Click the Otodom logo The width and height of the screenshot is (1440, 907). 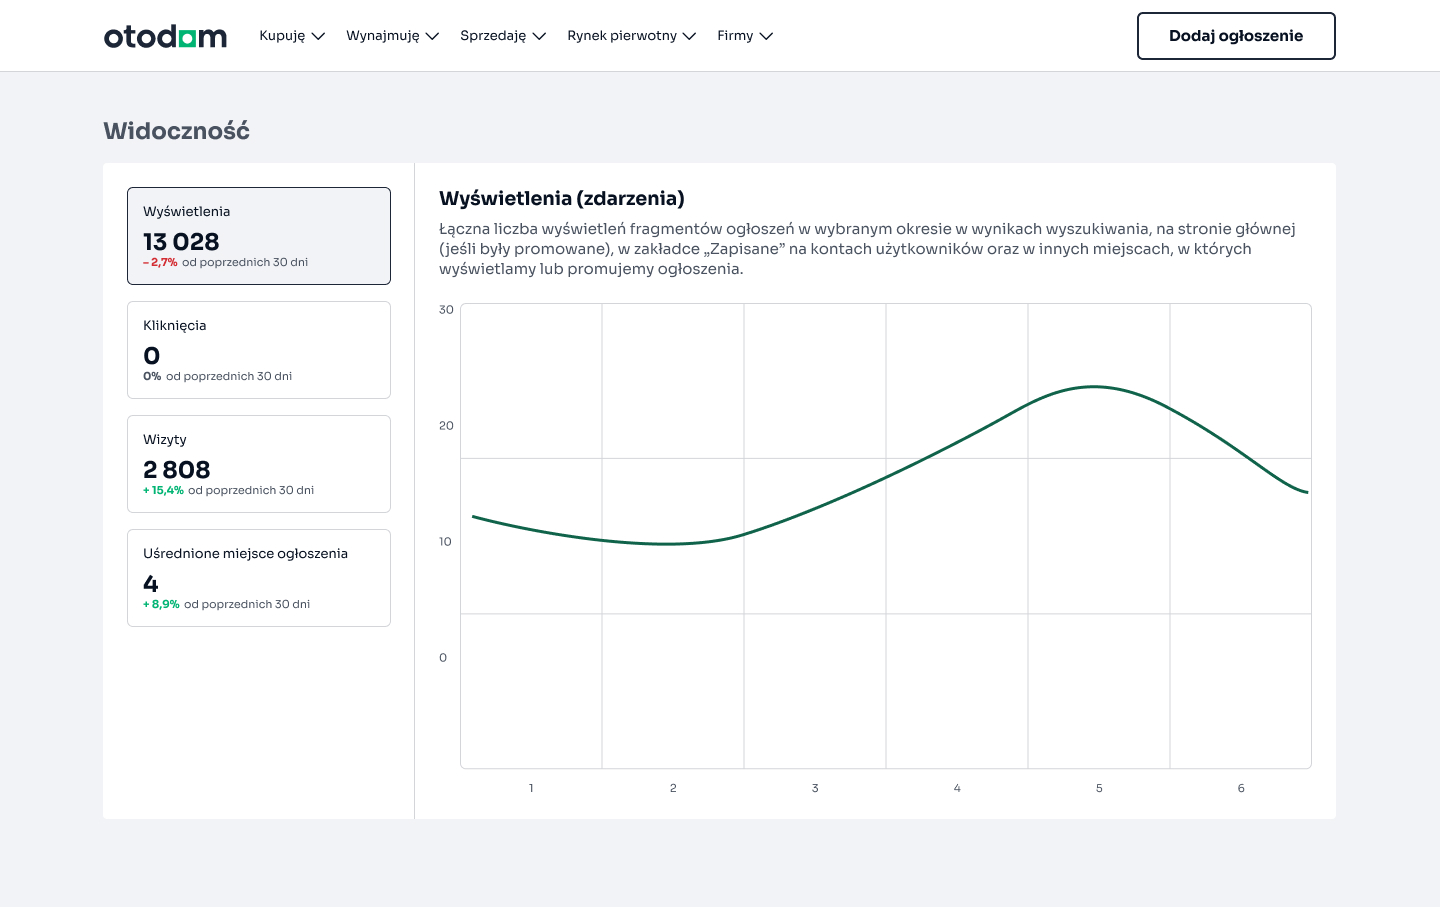(165, 36)
